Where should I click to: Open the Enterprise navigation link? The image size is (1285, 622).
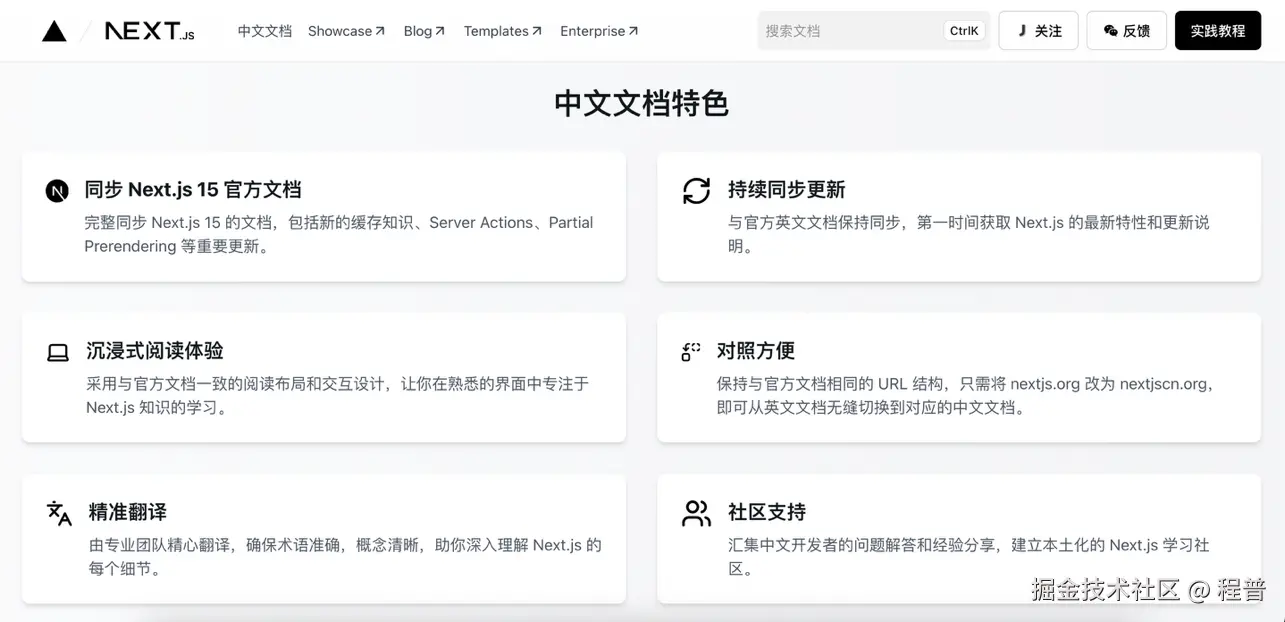(598, 31)
